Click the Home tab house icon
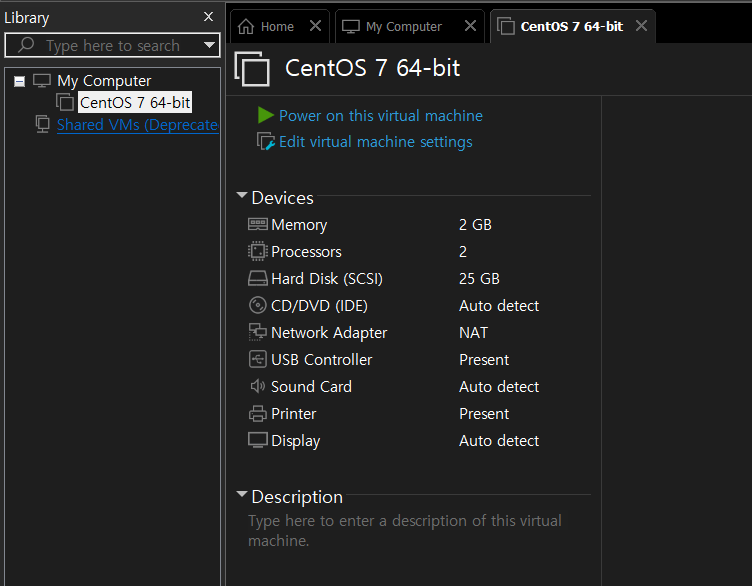The width and height of the screenshot is (752, 586). pyautogui.click(x=246, y=26)
